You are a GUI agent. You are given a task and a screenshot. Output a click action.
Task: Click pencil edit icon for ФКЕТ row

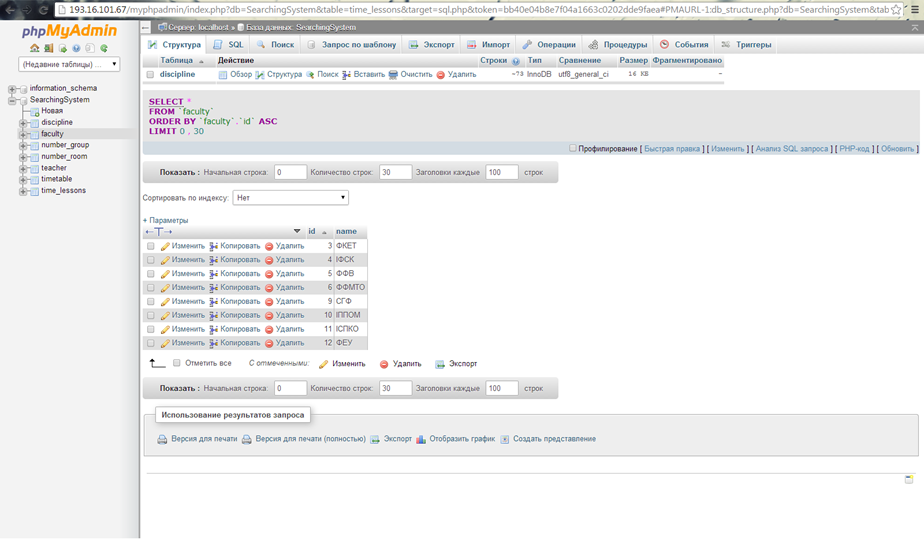[165, 246]
